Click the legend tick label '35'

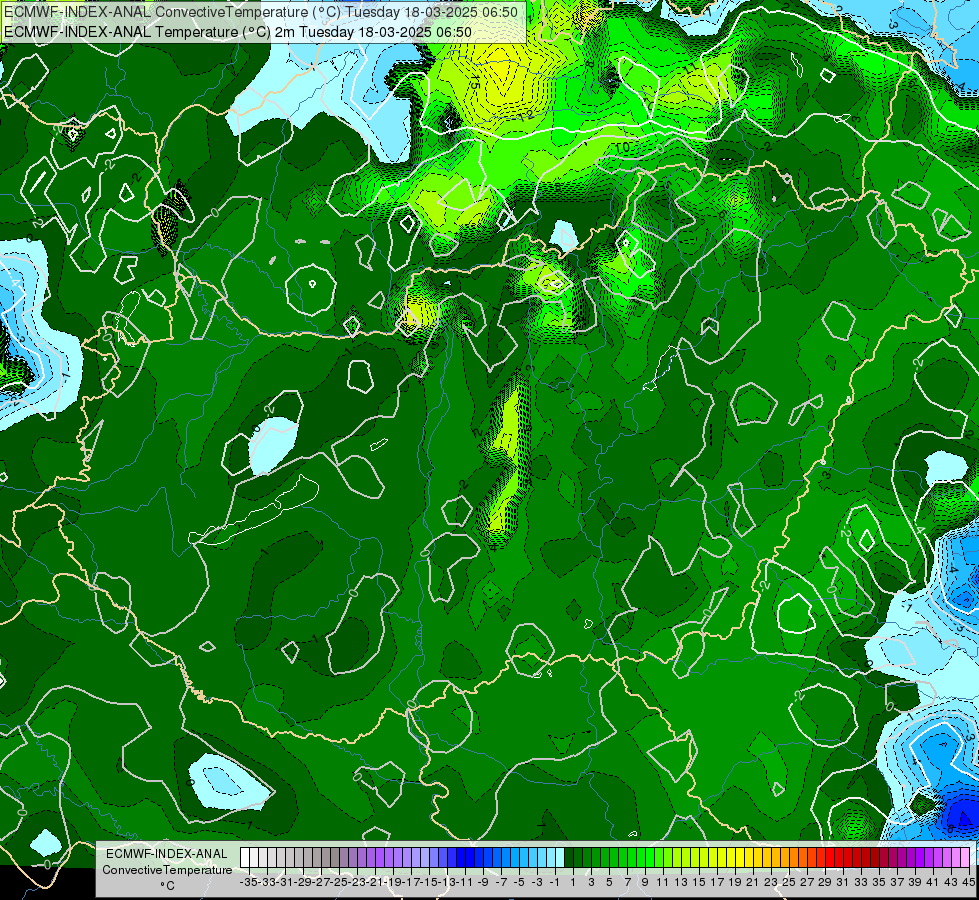pyautogui.click(x=879, y=882)
